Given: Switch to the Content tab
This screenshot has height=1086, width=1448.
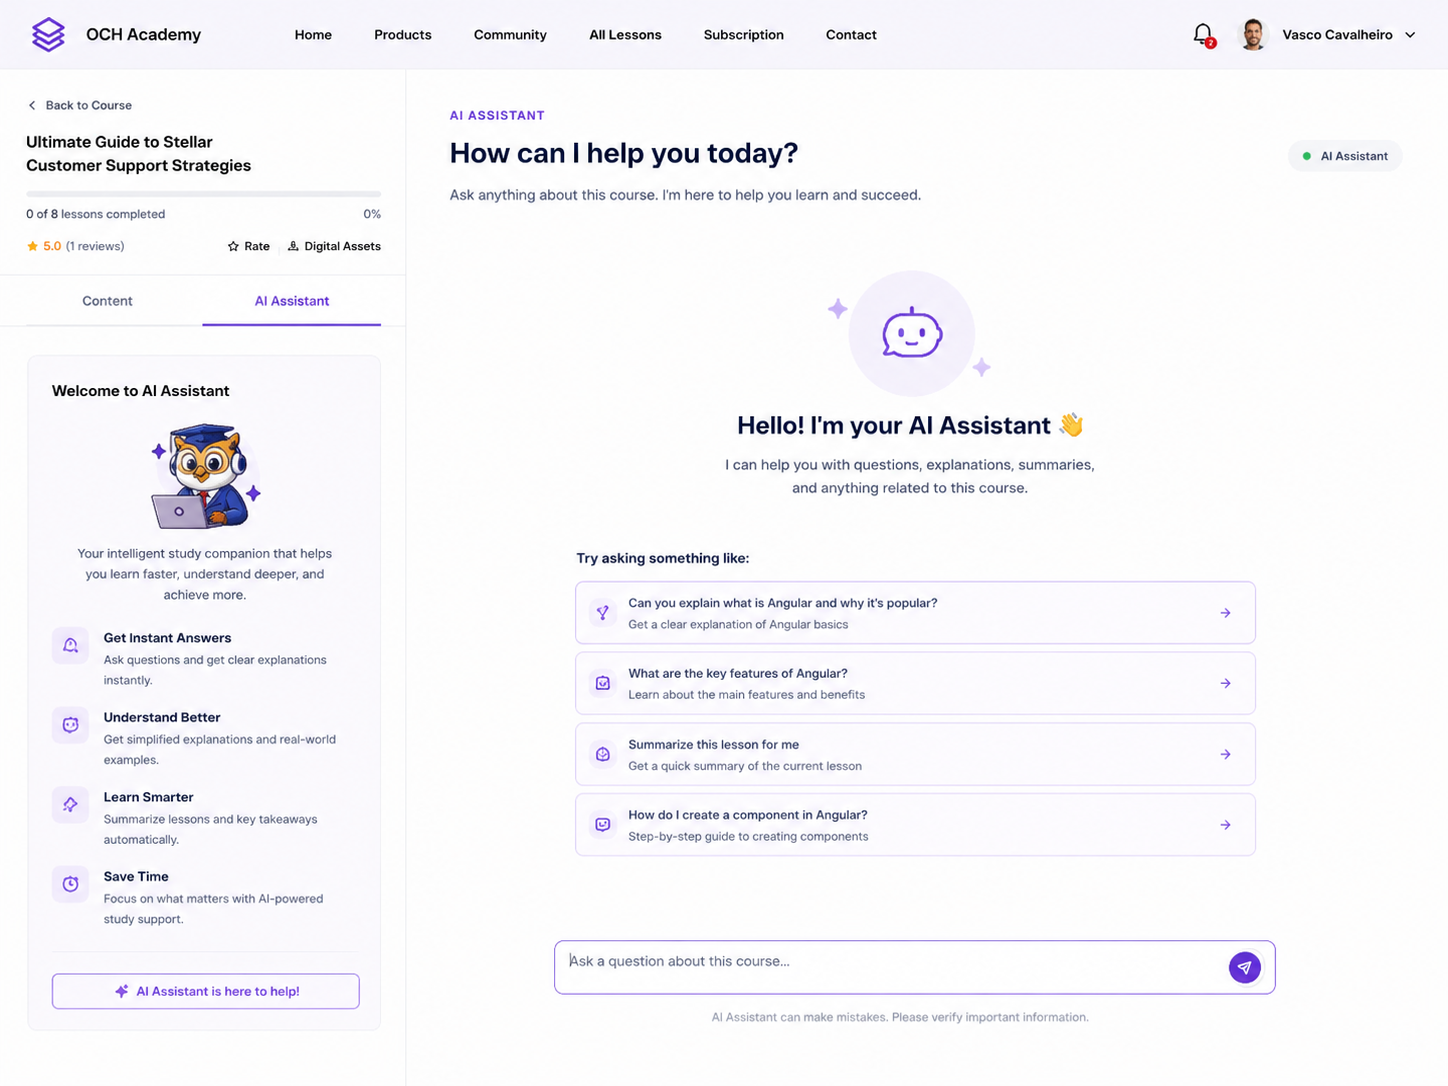Looking at the screenshot, I should [107, 301].
